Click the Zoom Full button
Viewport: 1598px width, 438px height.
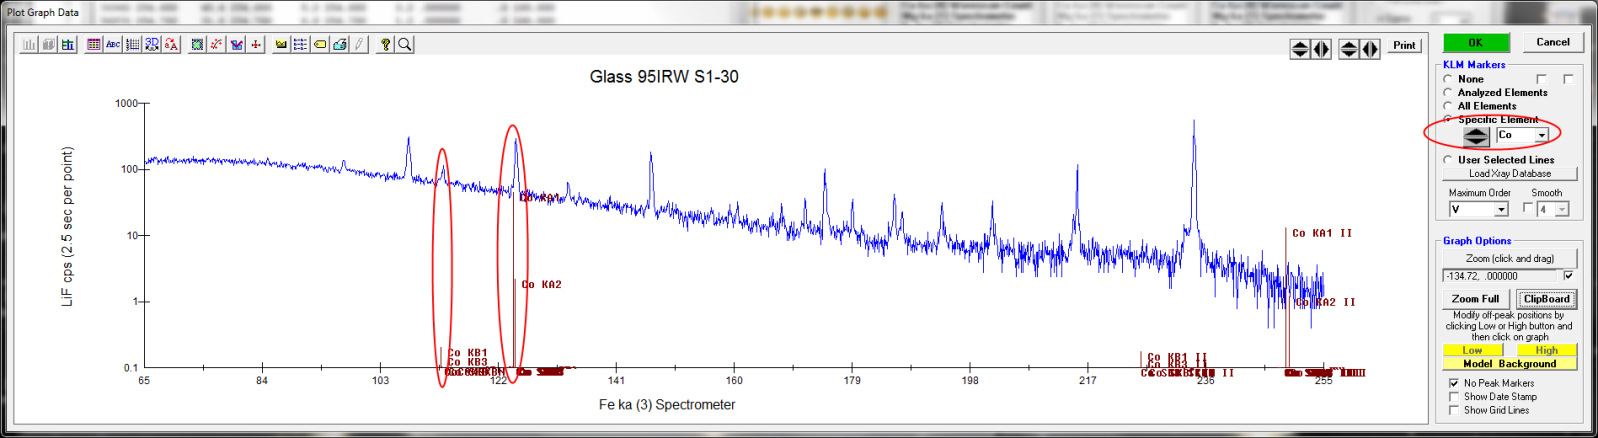tap(1475, 299)
